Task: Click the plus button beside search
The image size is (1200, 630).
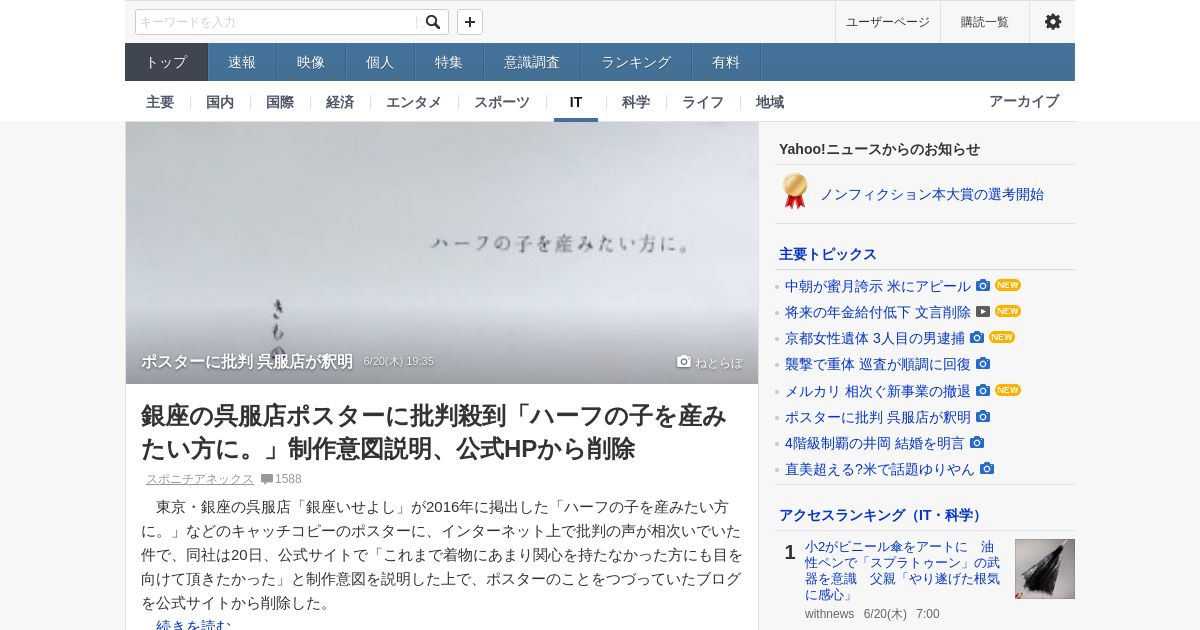Action: coord(470,22)
